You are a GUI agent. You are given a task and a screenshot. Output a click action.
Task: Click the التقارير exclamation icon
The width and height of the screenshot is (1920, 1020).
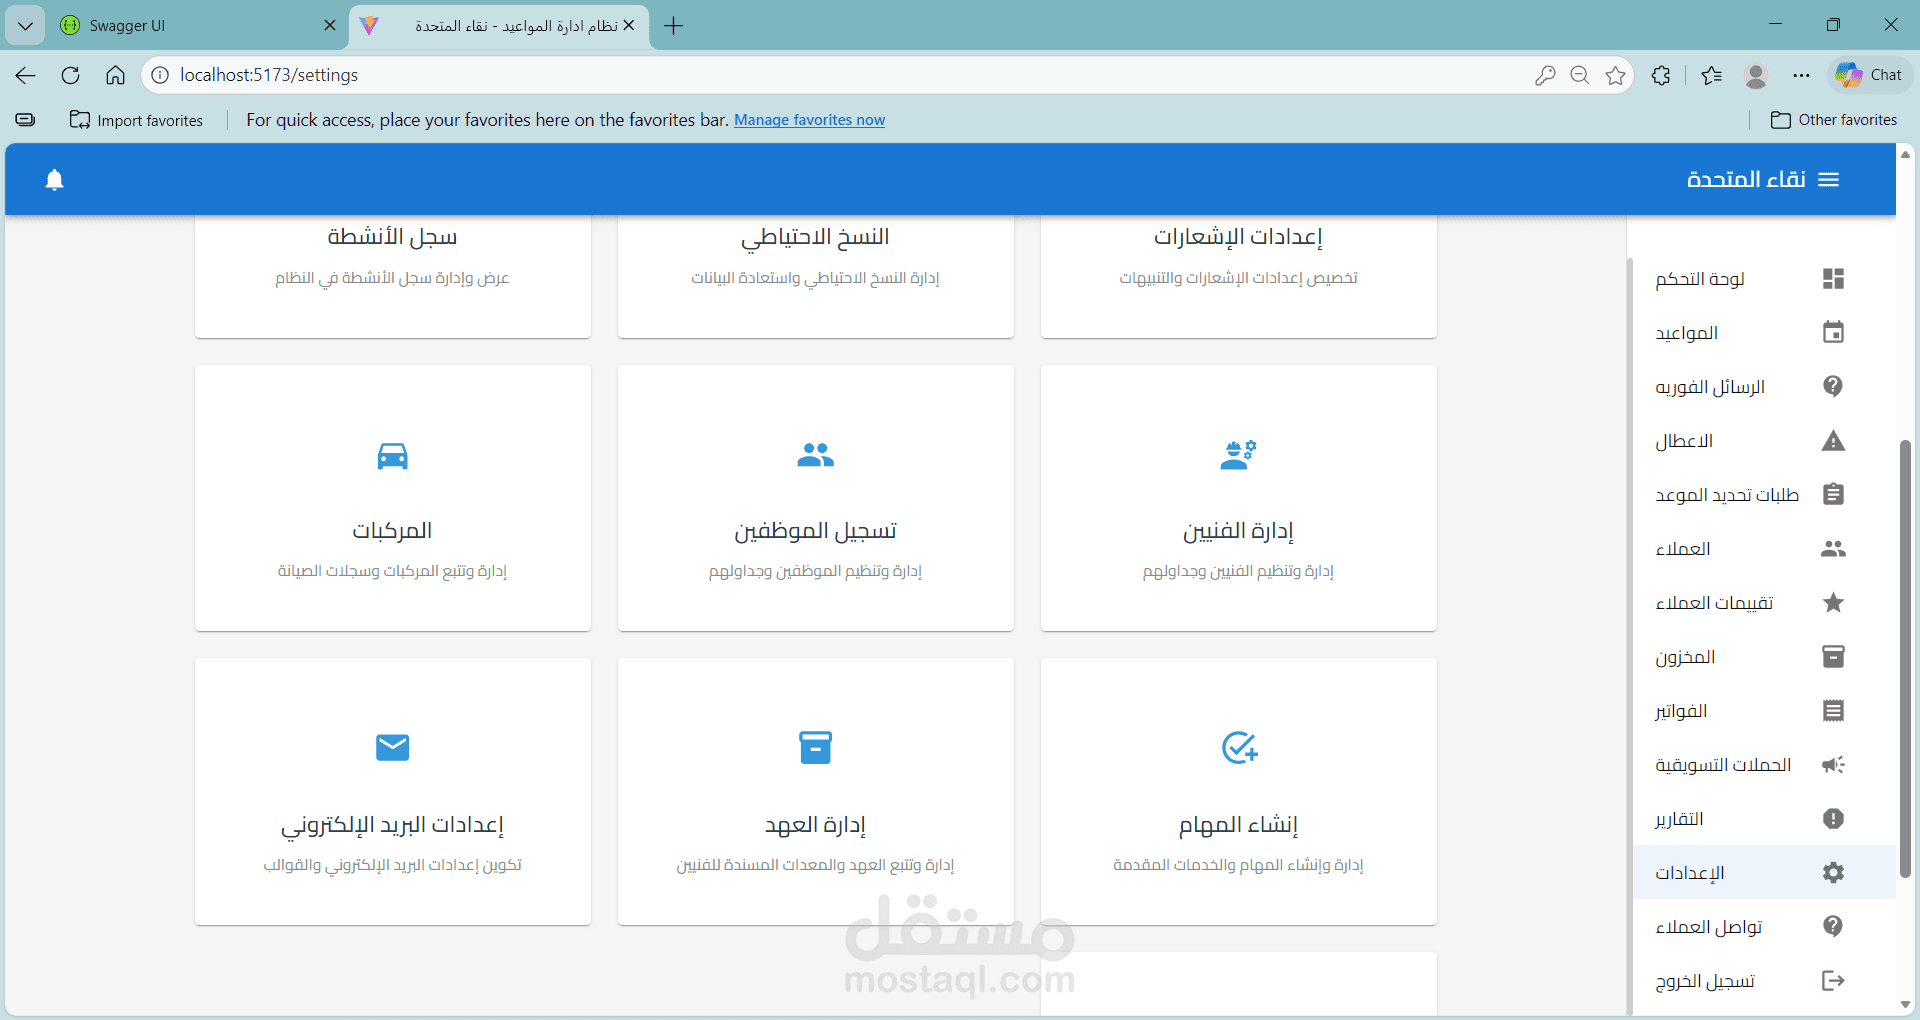coord(1833,819)
